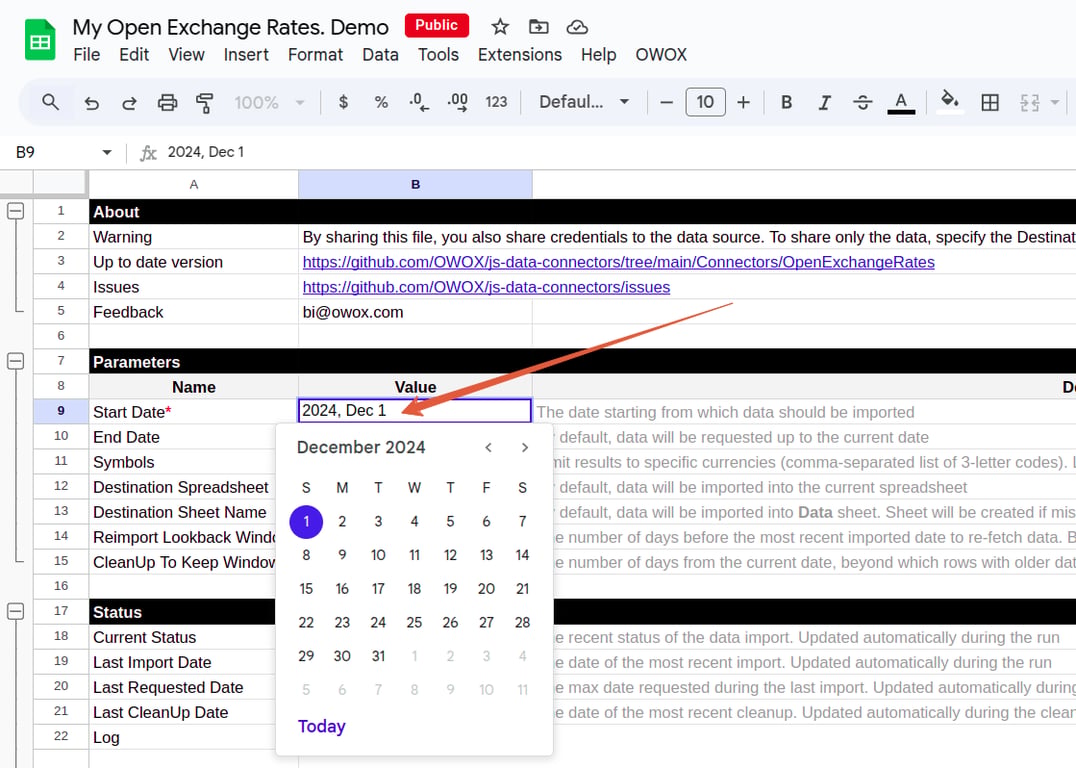The width and height of the screenshot is (1076, 768).
Task: Open the Edit menu
Action: pos(134,55)
